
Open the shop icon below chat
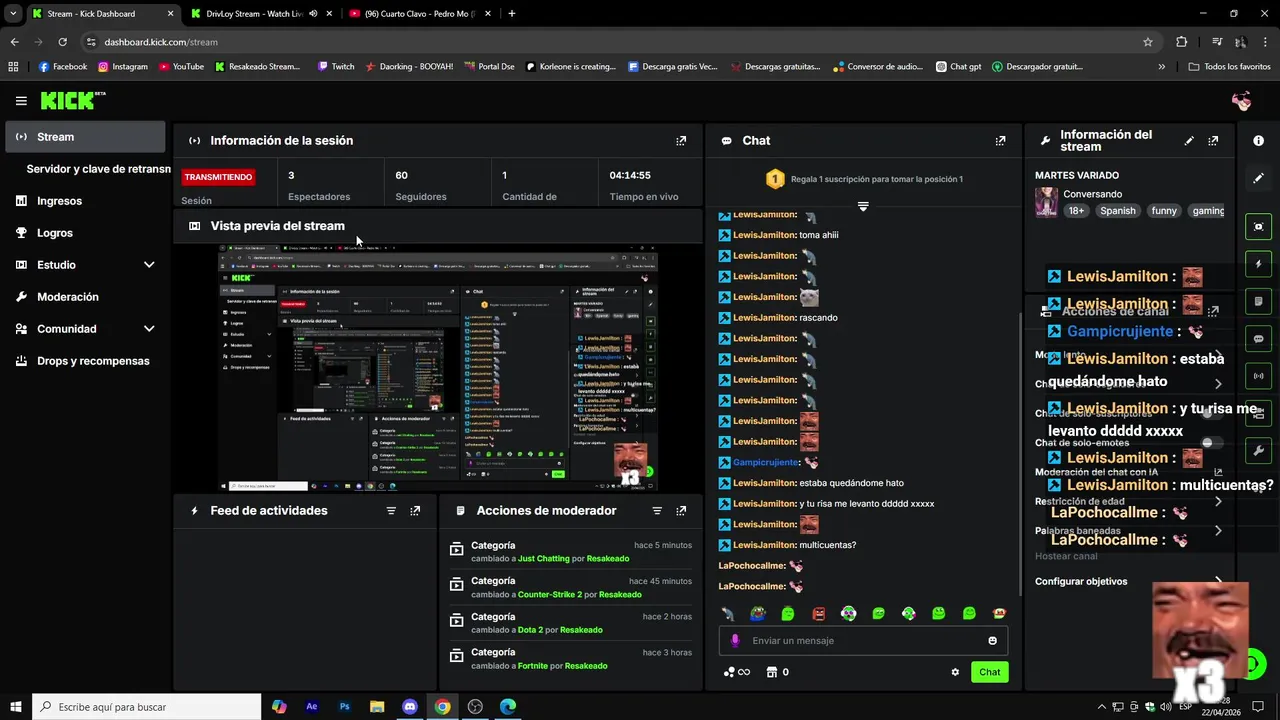pyautogui.click(x=771, y=672)
